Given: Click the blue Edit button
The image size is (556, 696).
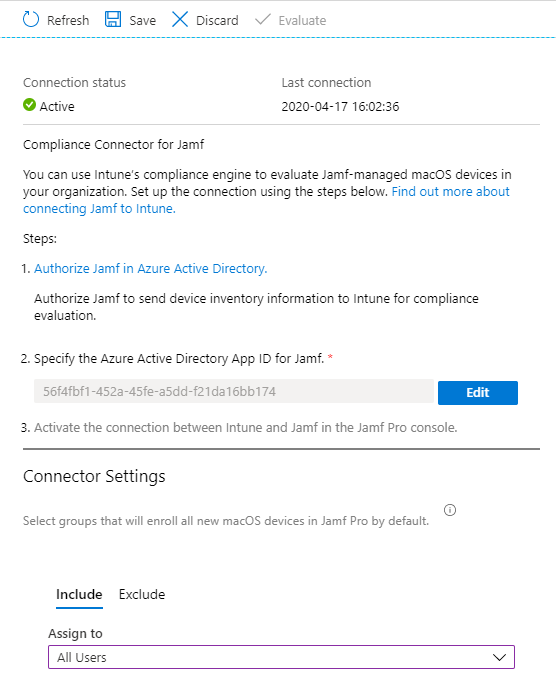Looking at the screenshot, I should (x=477, y=393).
